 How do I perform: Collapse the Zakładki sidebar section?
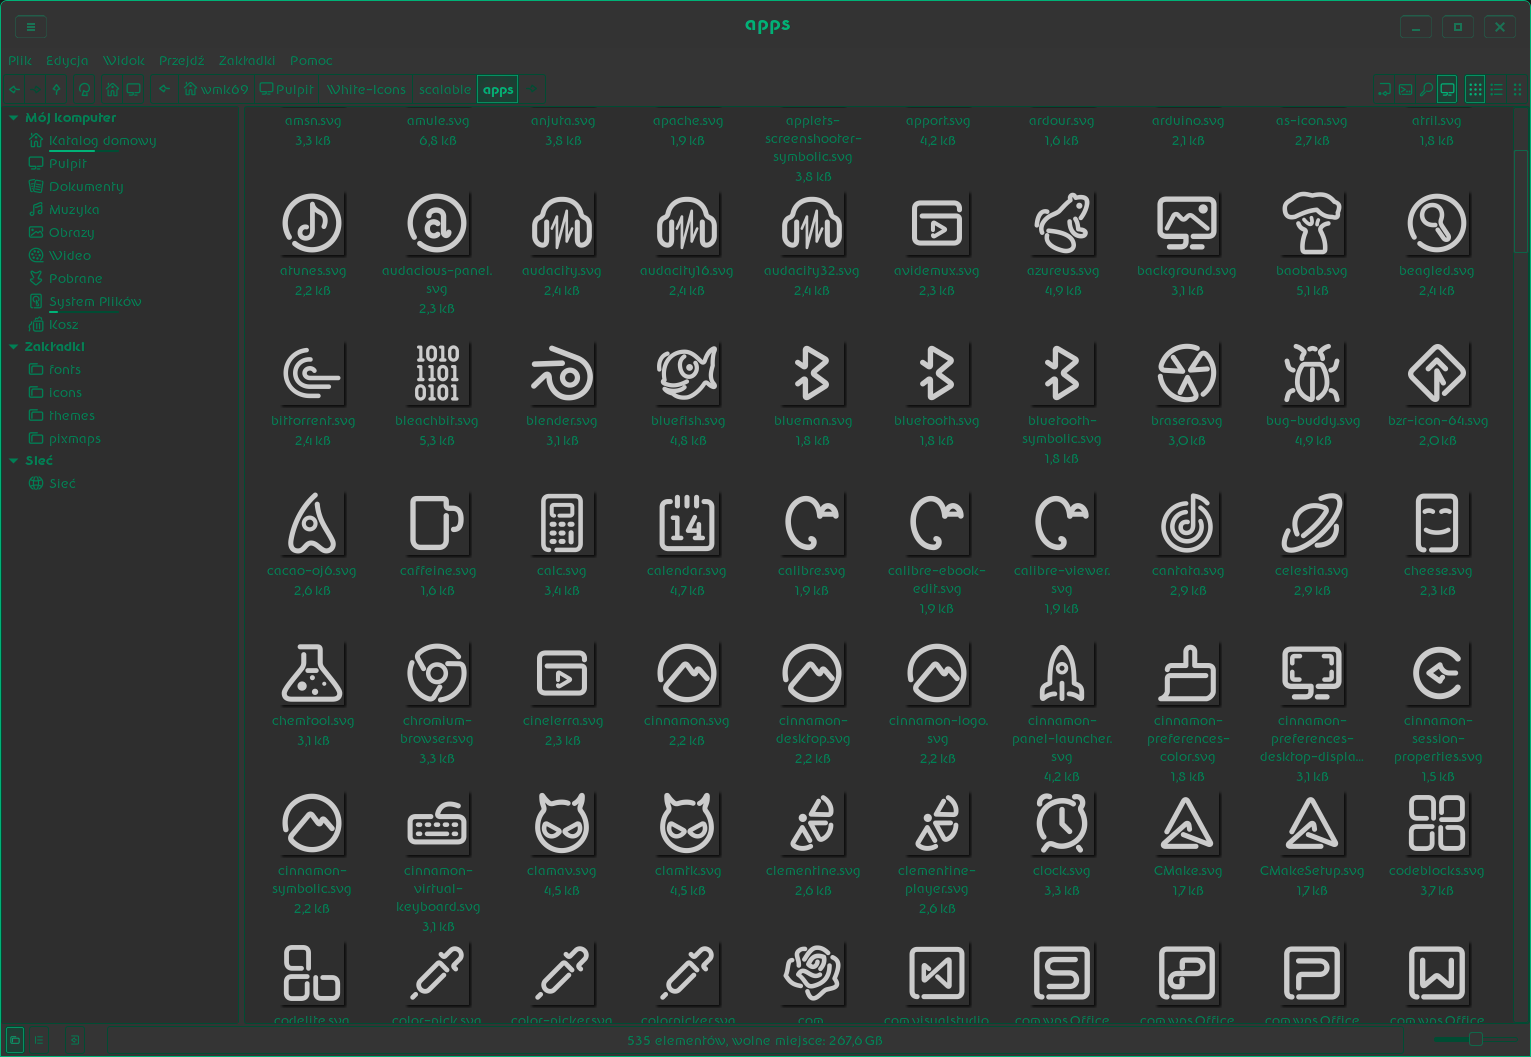click(13, 347)
